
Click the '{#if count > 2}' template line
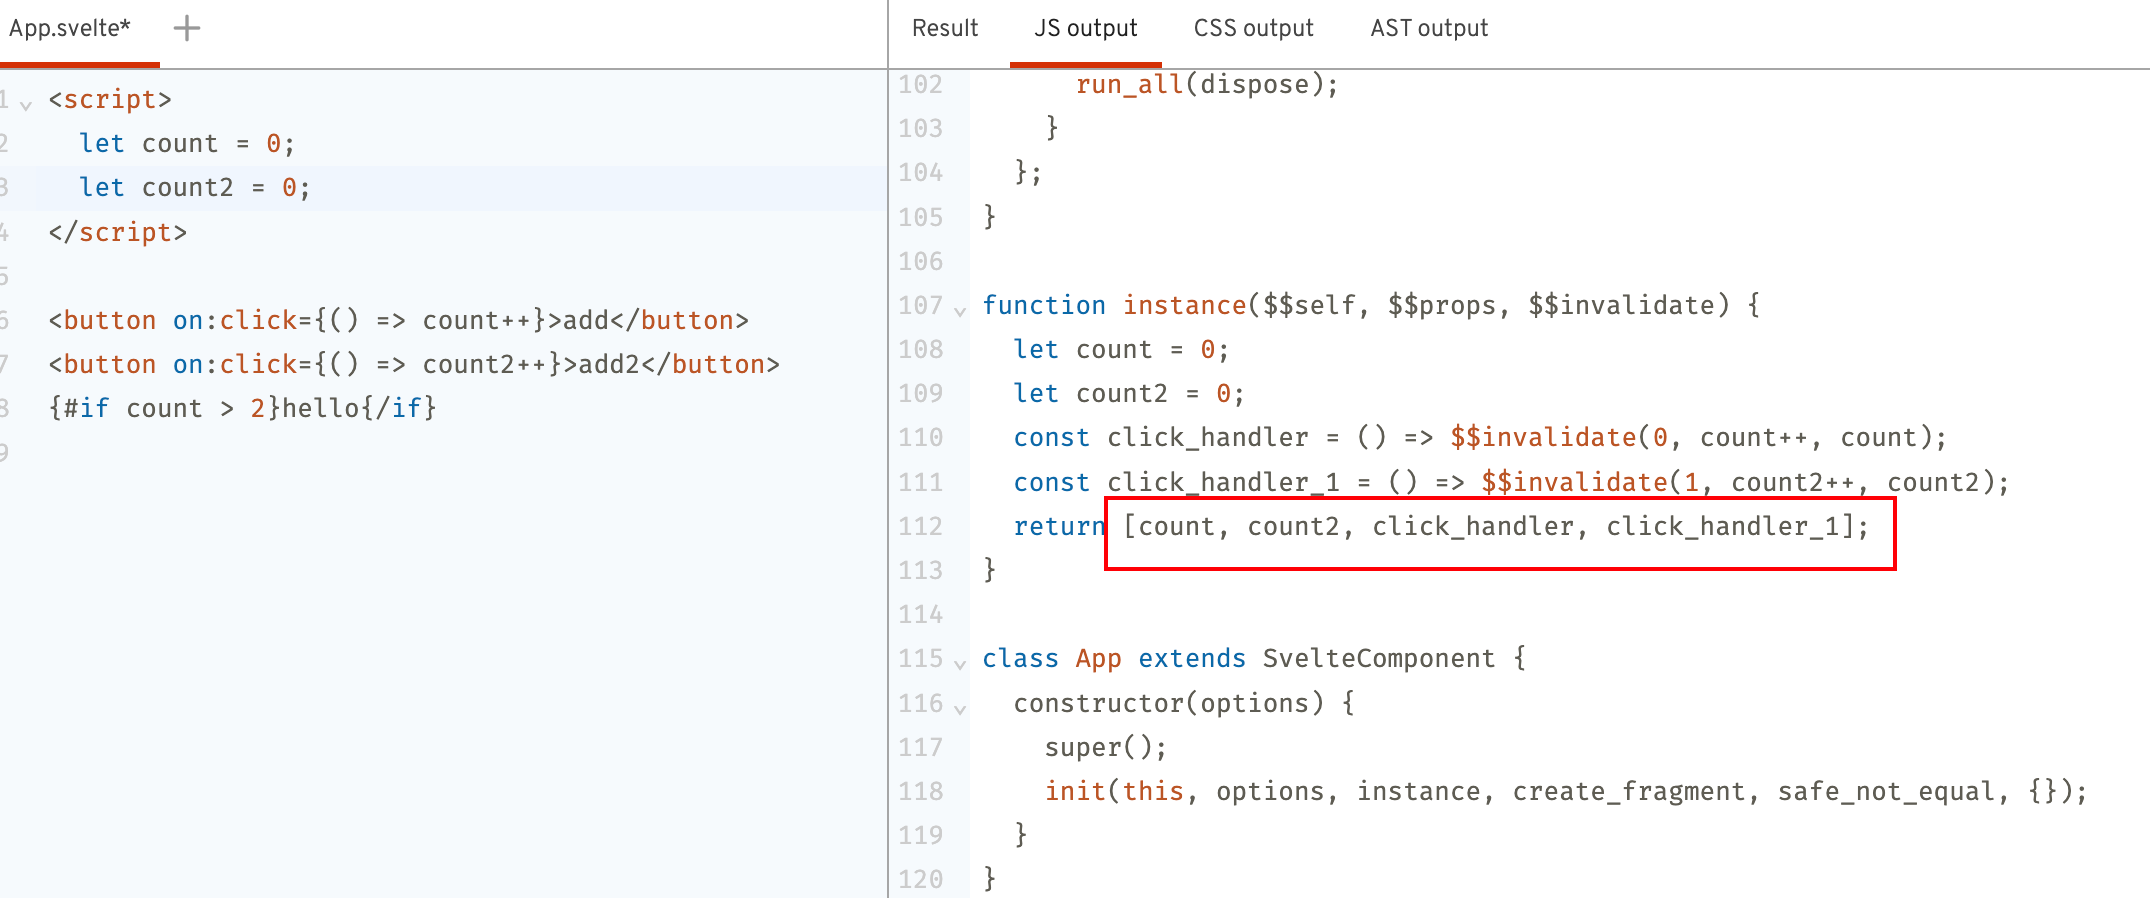(x=242, y=409)
